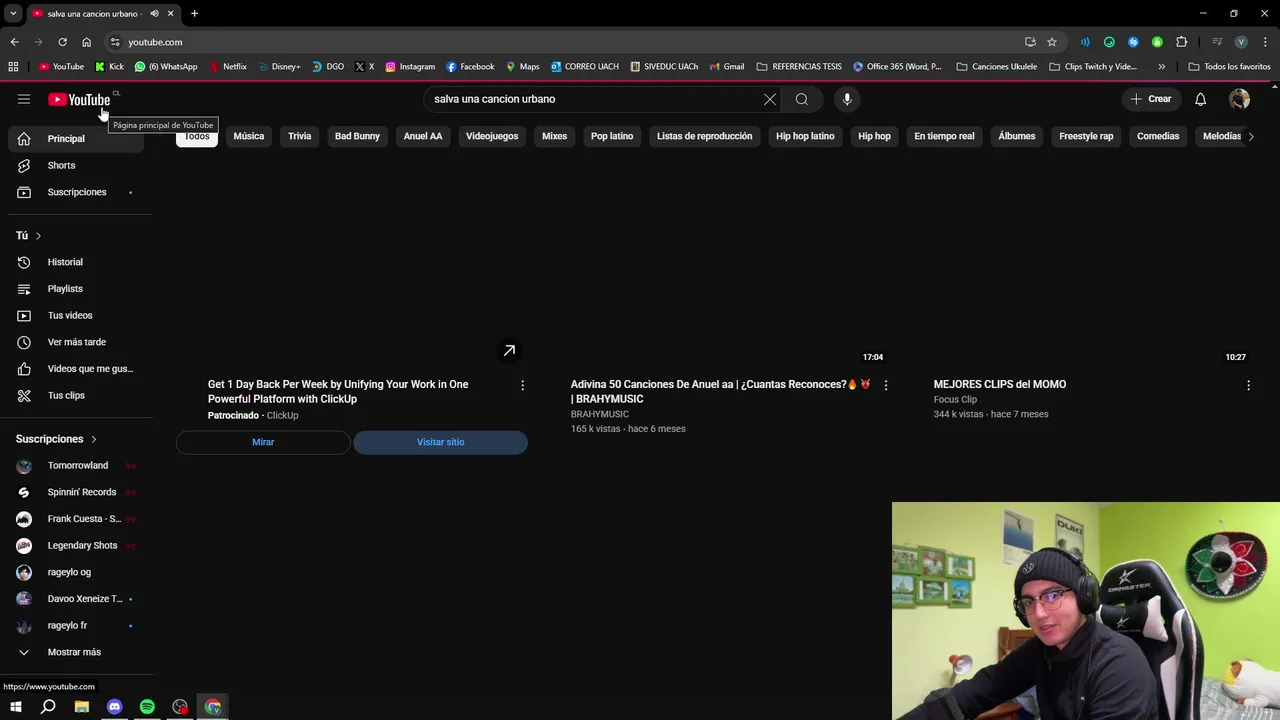This screenshot has width=1280, height=720.
Task: Select the Trivia filter chip
Action: 300,136
